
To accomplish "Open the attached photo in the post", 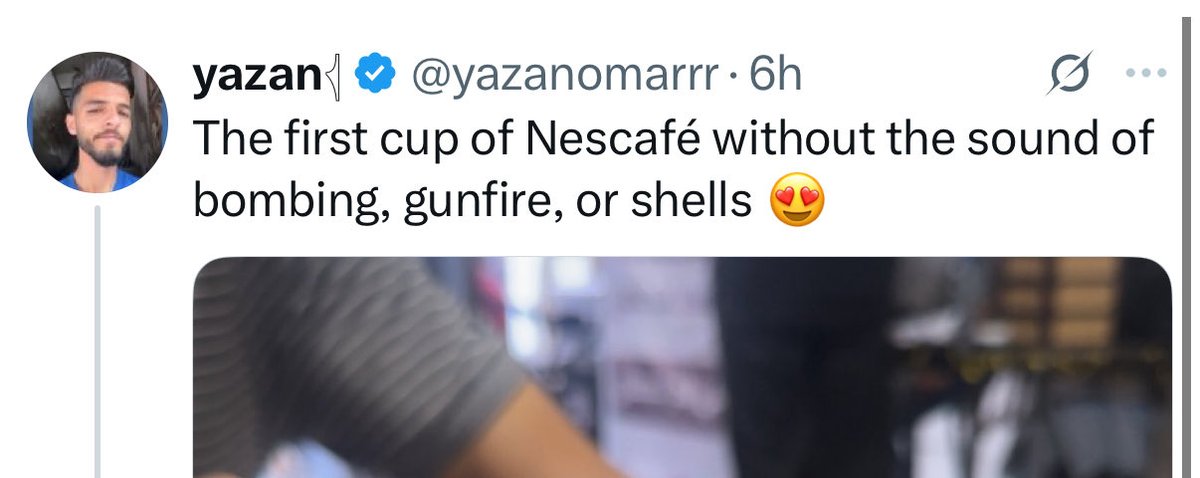I will tap(681, 367).
